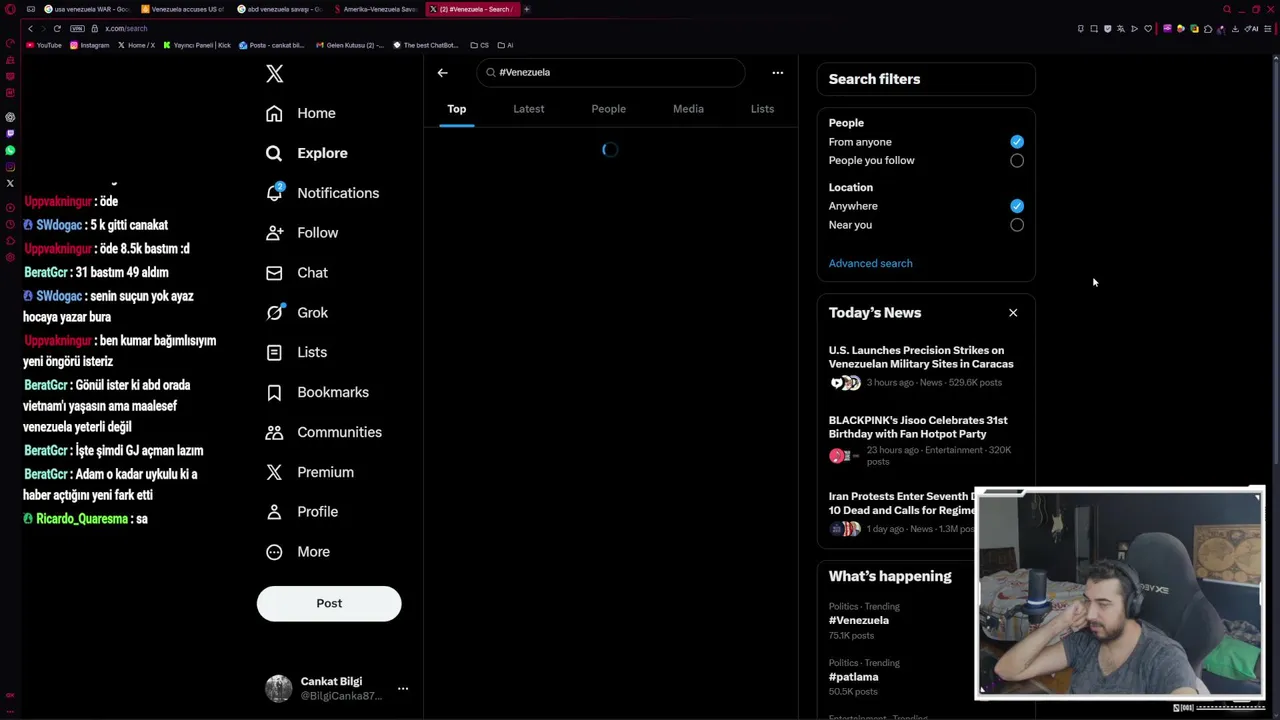Open Profile person icon
Viewport: 1280px width, 720px height.
(274, 511)
